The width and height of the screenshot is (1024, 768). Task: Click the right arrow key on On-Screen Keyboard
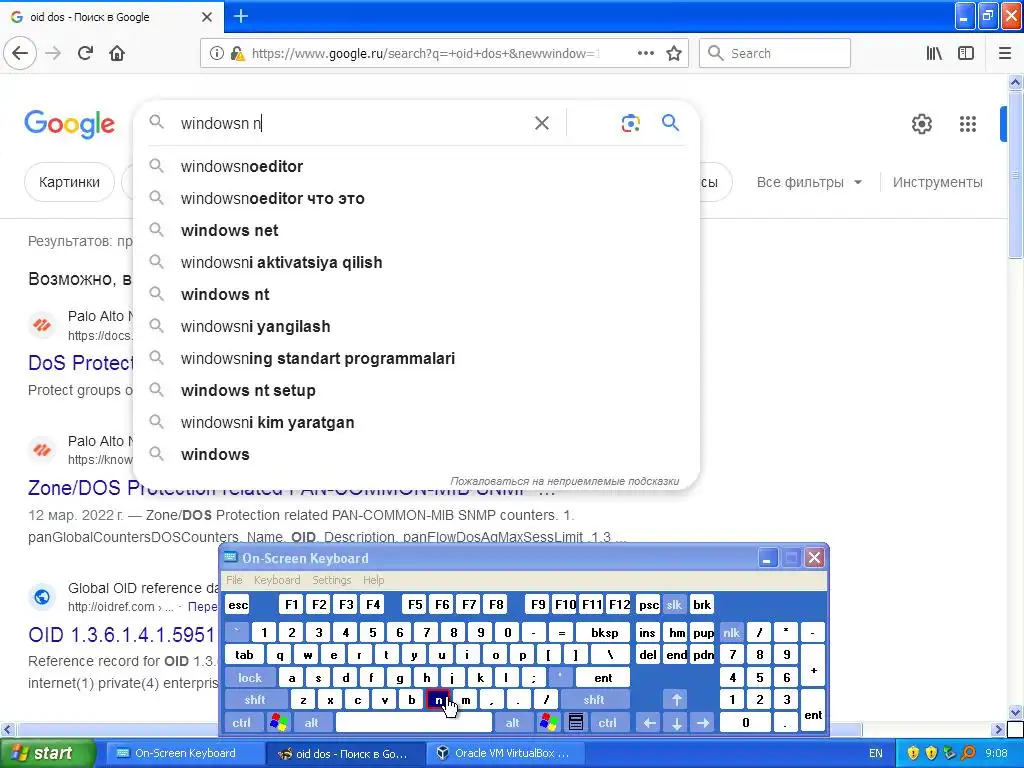(703, 722)
